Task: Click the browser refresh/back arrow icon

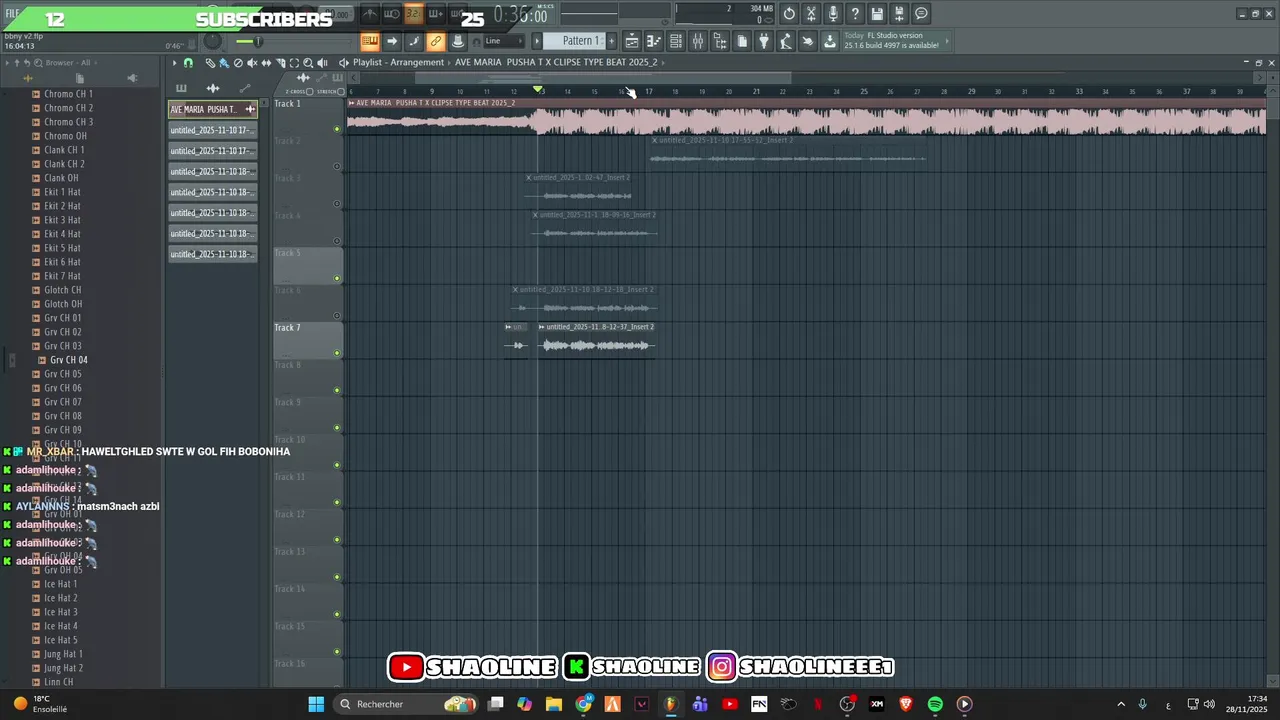Action: (x=27, y=62)
